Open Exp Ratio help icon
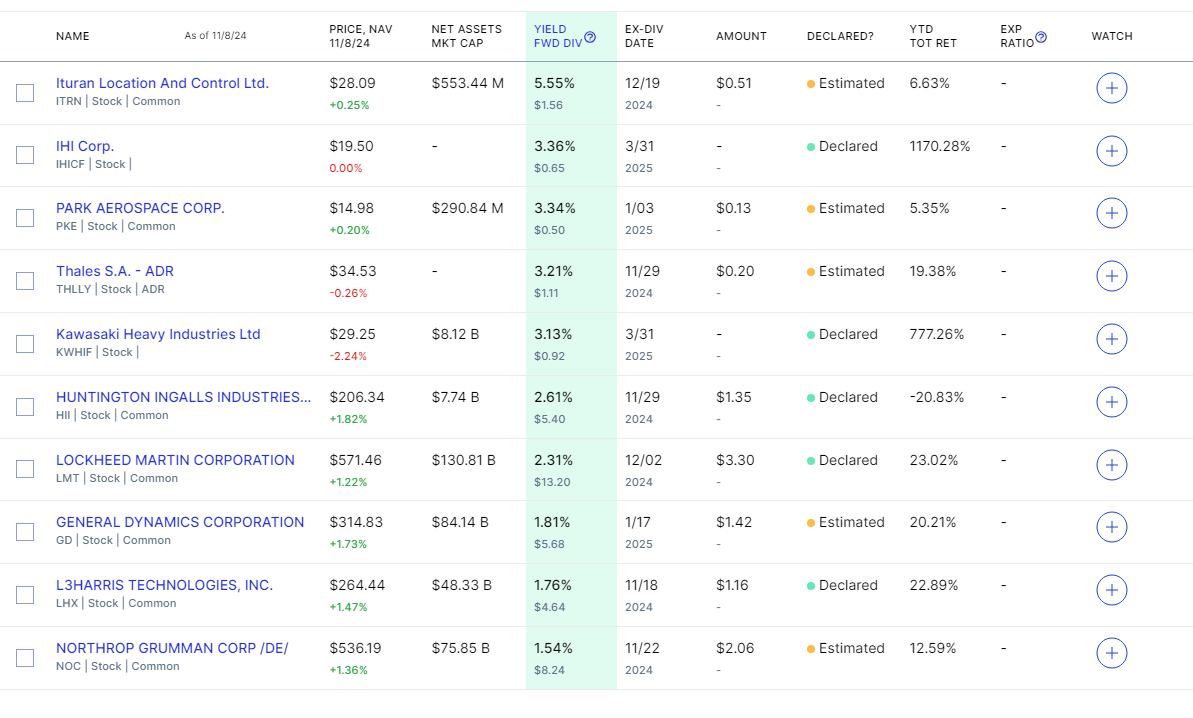The width and height of the screenshot is (1193, 718). click(x=1041, y=37)
